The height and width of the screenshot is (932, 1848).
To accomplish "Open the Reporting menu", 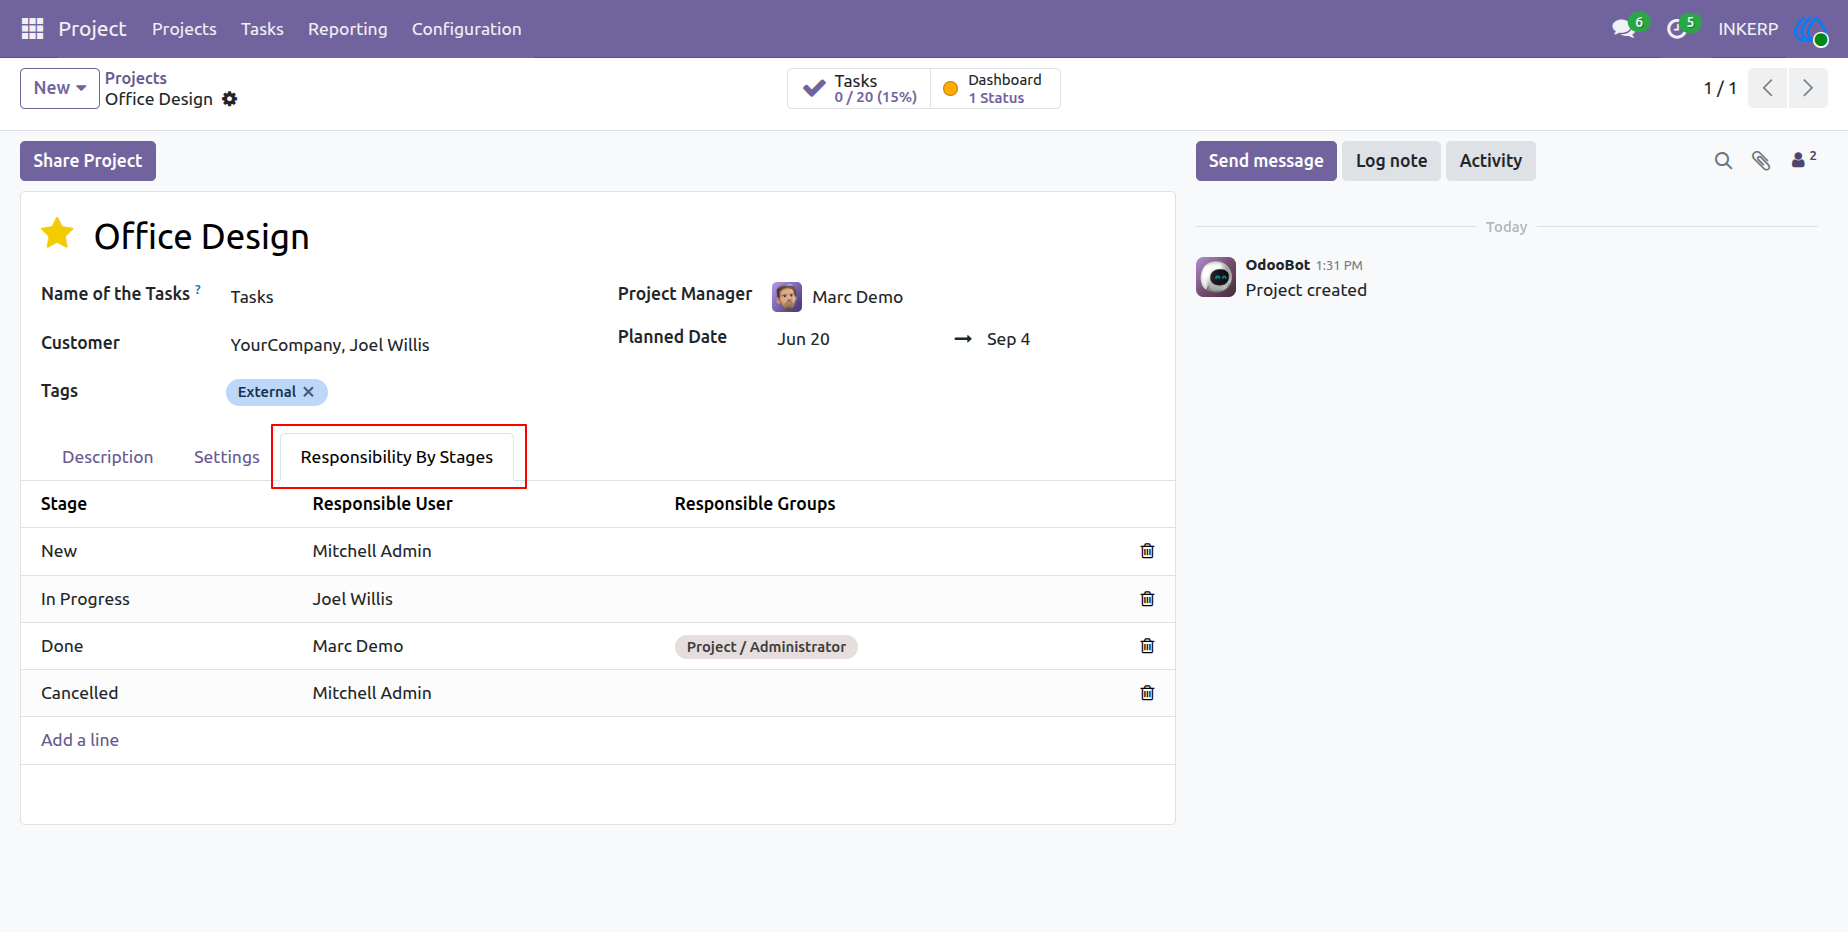I will (347, 29).
